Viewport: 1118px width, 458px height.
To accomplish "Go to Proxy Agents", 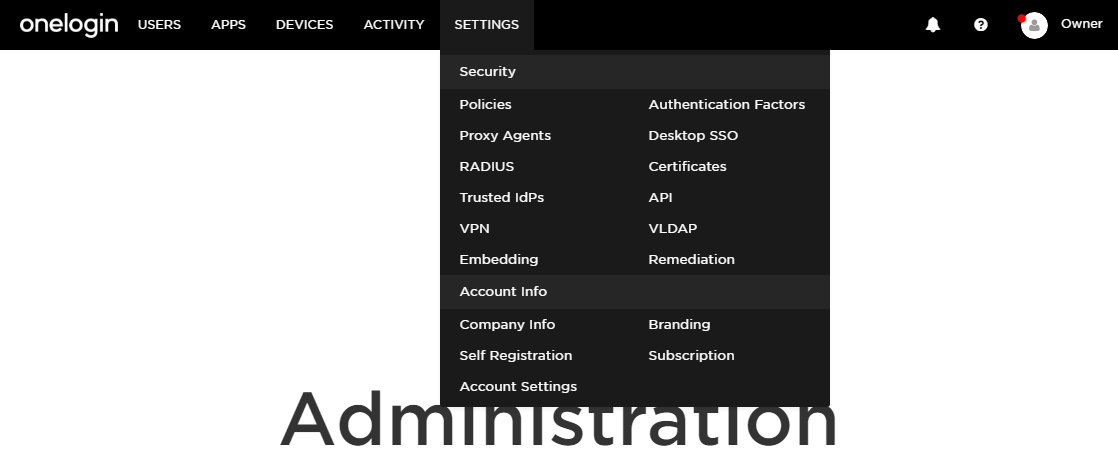I will pyautogui.click(x=505, y=136).
